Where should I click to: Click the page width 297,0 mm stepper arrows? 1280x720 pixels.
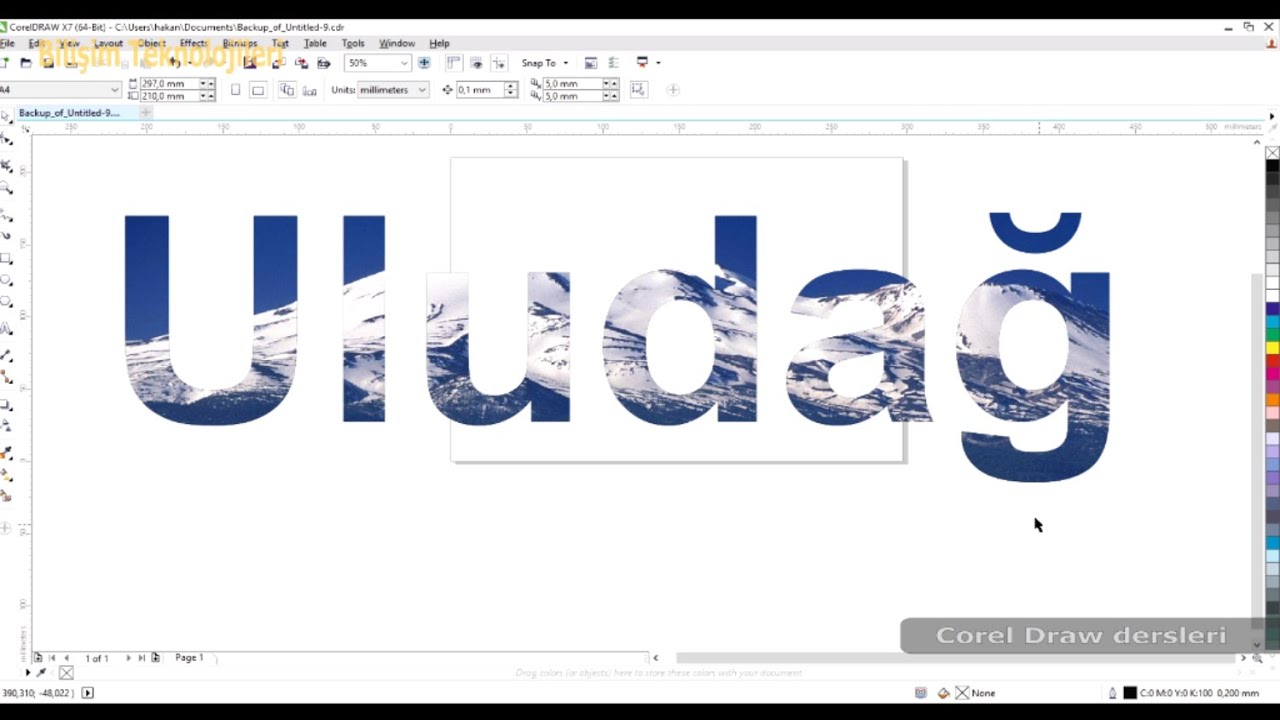tap(205, 84)
